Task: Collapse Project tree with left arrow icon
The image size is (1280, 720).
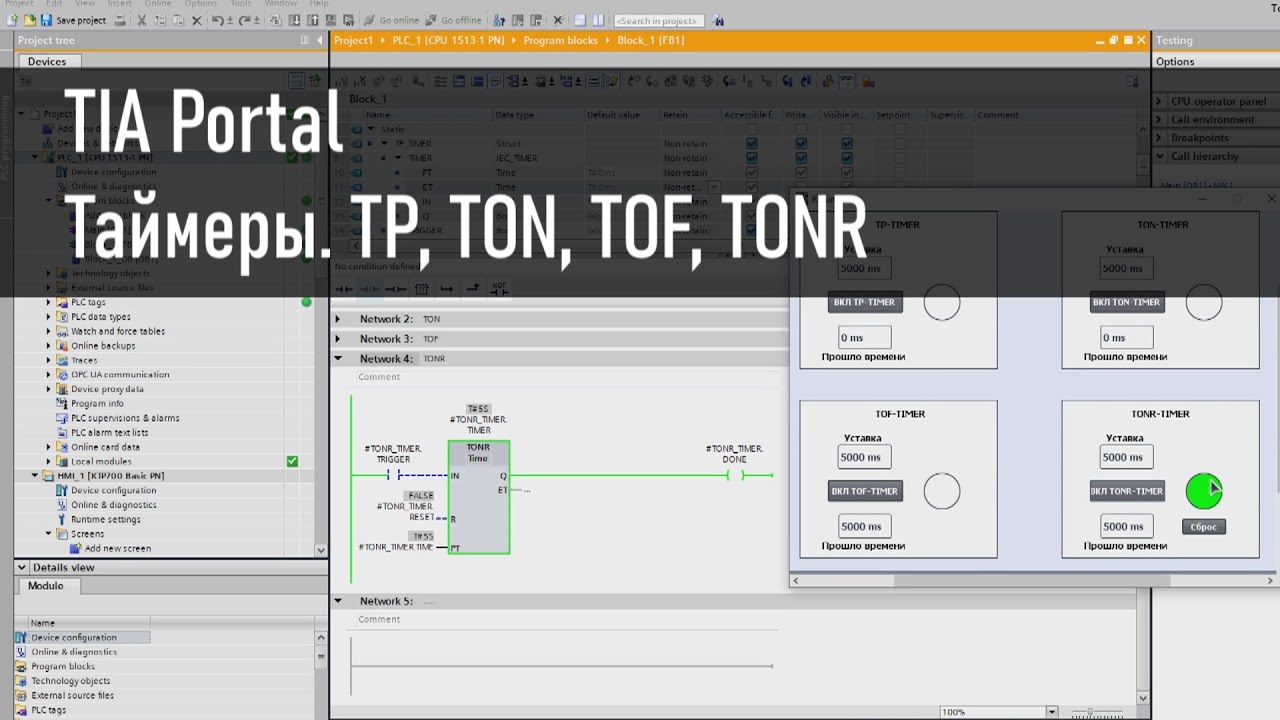Action: (319, 40)
